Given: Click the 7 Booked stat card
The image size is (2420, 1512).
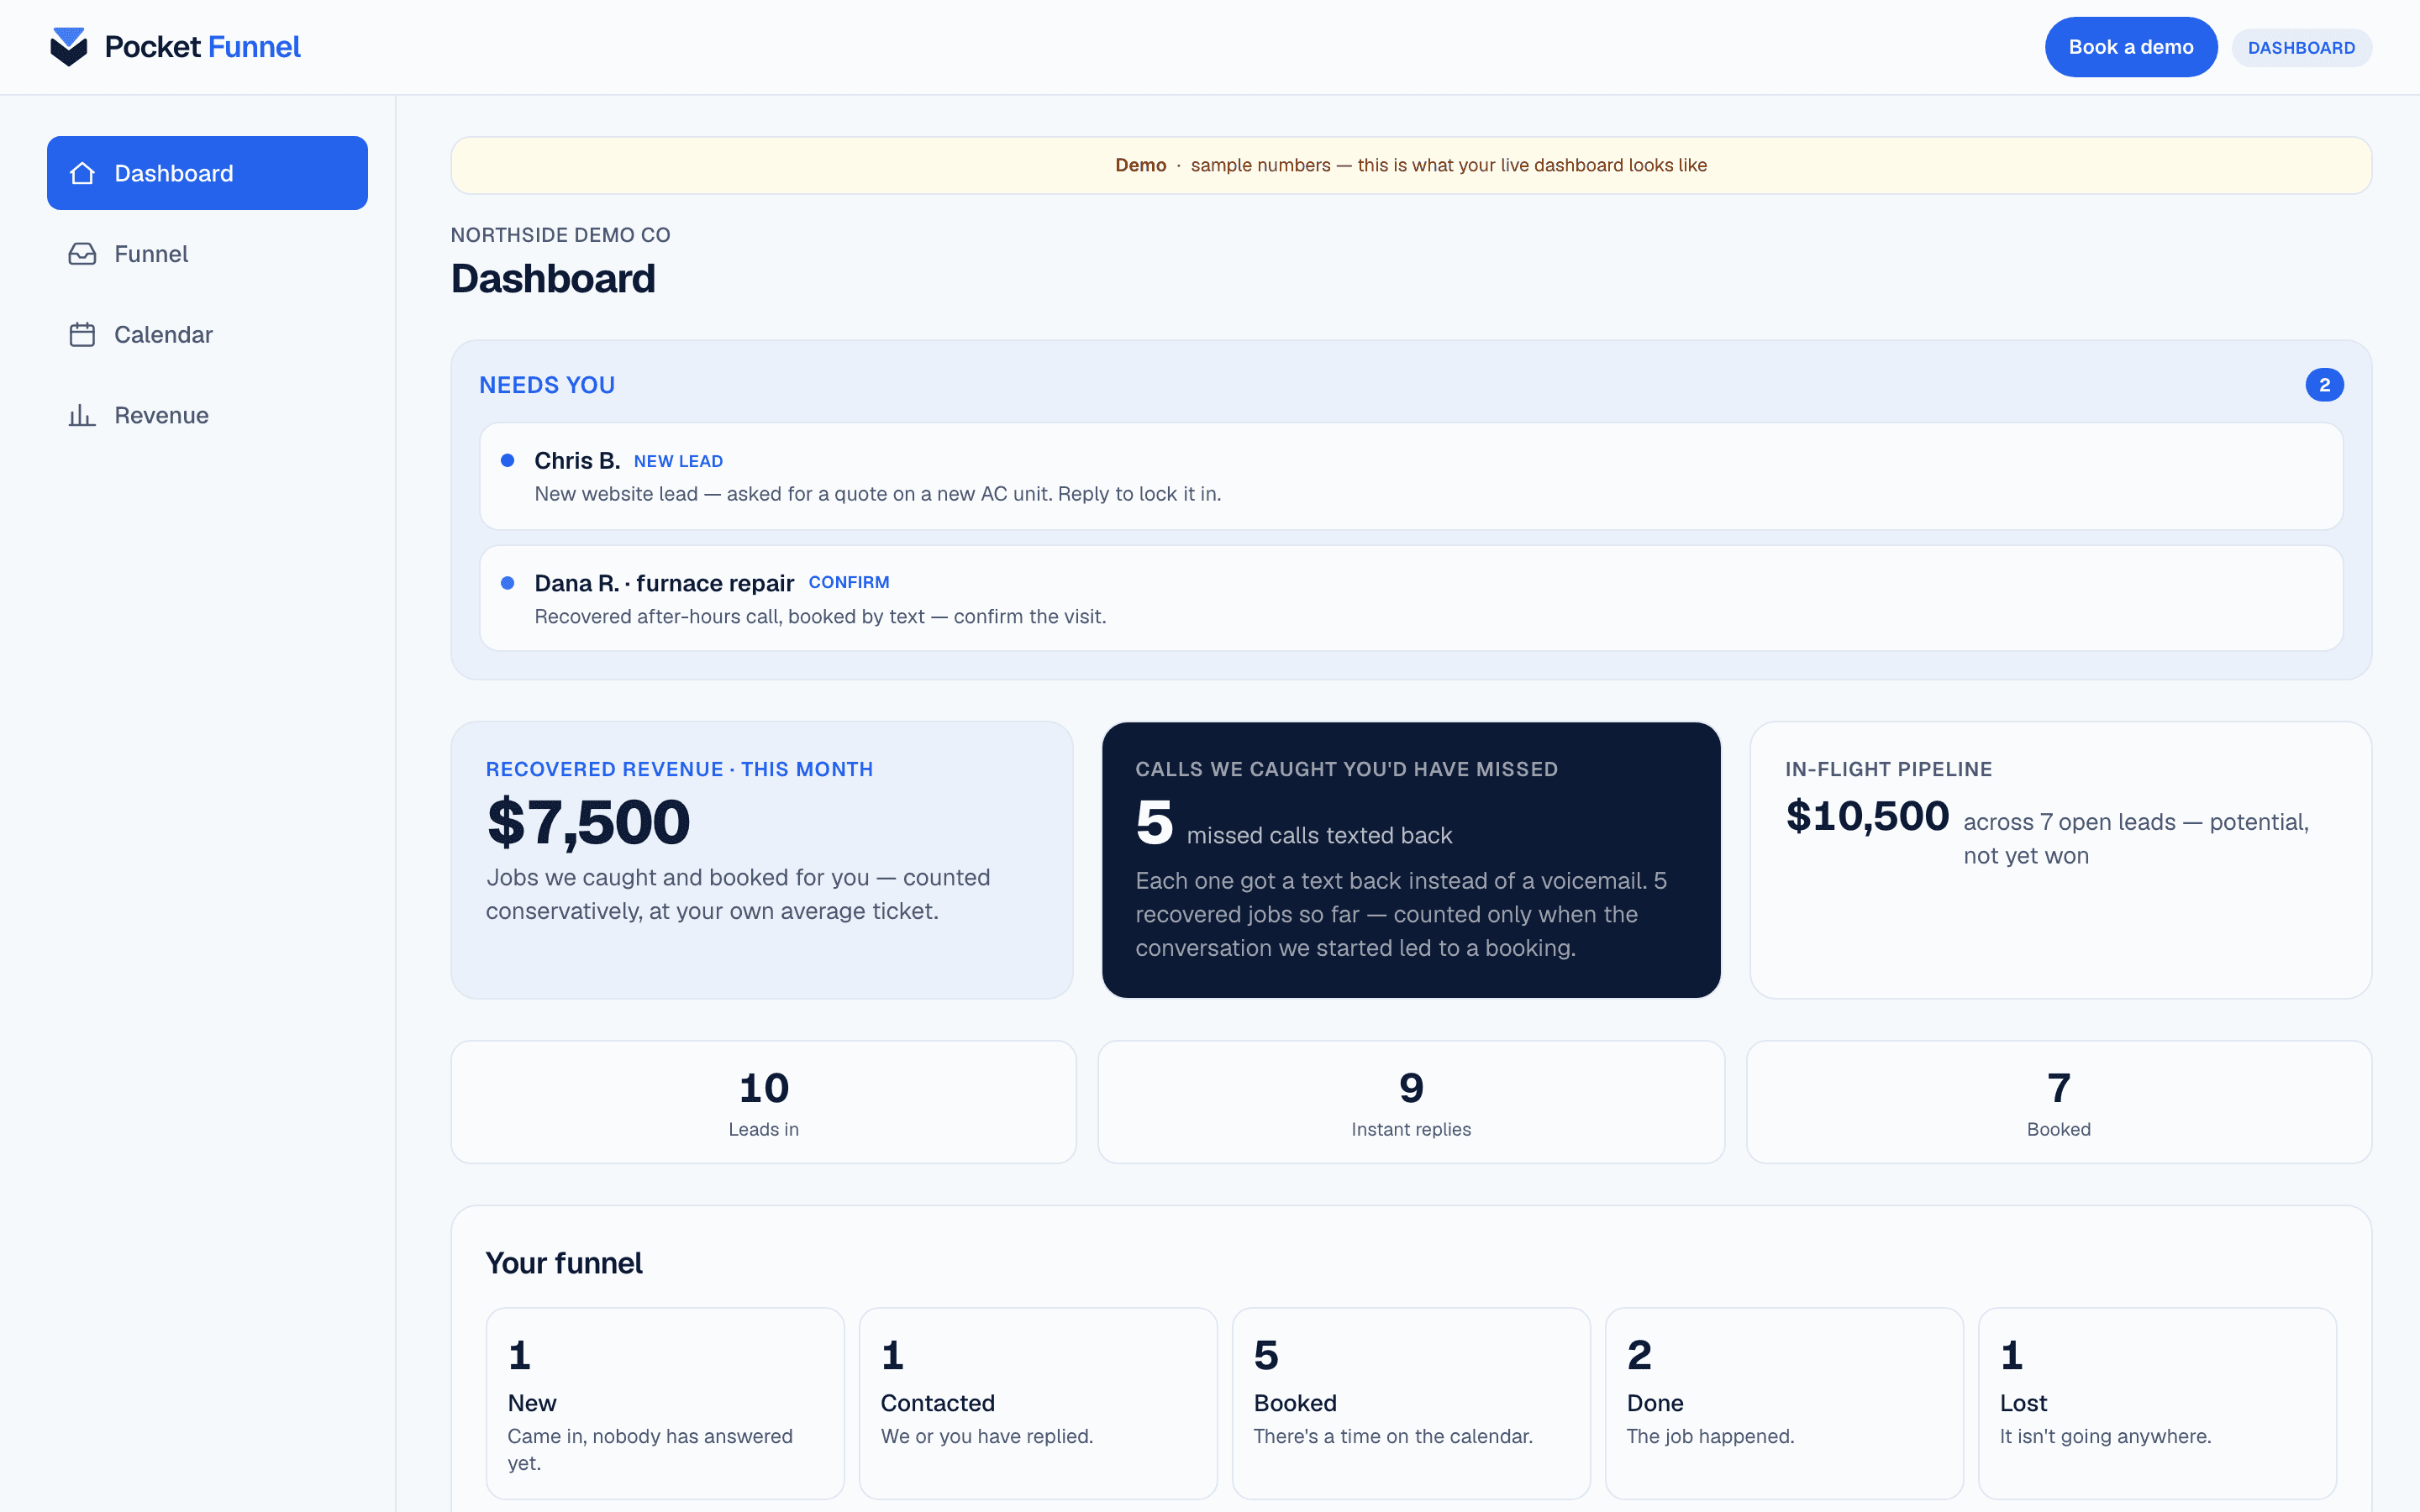Looking at the screenshot, I should (x=2059, y=1102).
